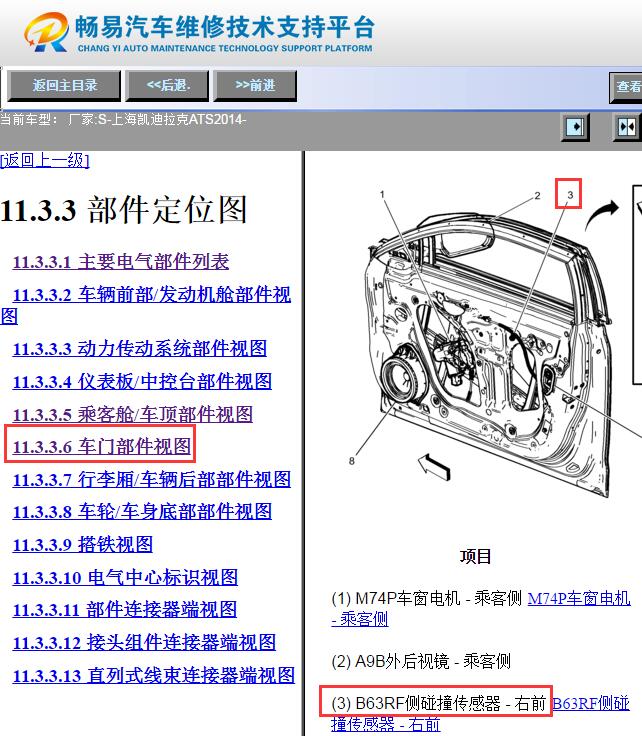
Task: Open 11.3.3.10 电气中心标识视图
Action: click(125, 577)
